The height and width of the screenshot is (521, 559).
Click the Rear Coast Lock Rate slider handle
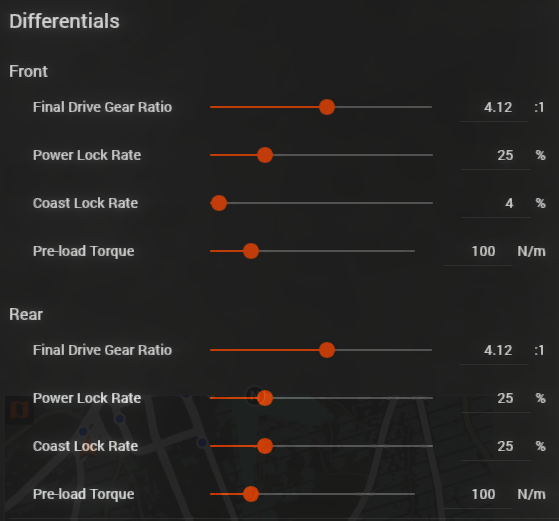pyautogui.click(x=265, y=446)
